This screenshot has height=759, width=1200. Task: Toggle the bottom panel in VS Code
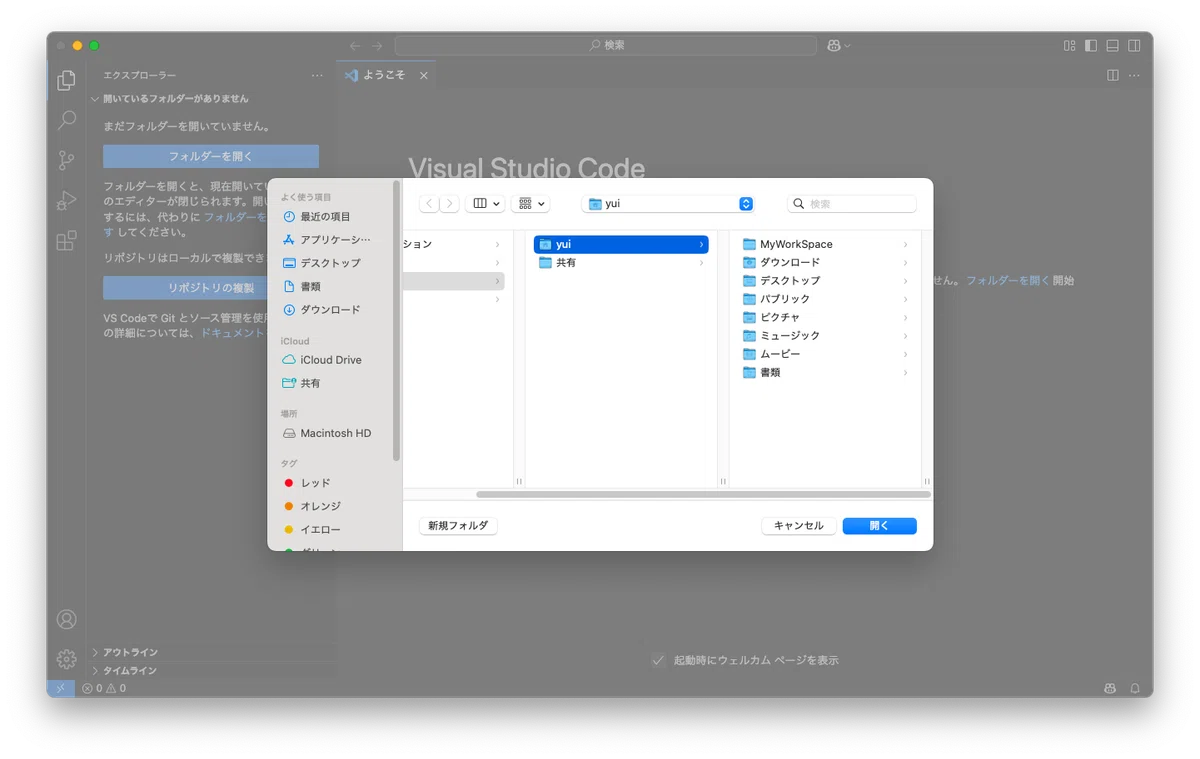[x=1112, y=46]
